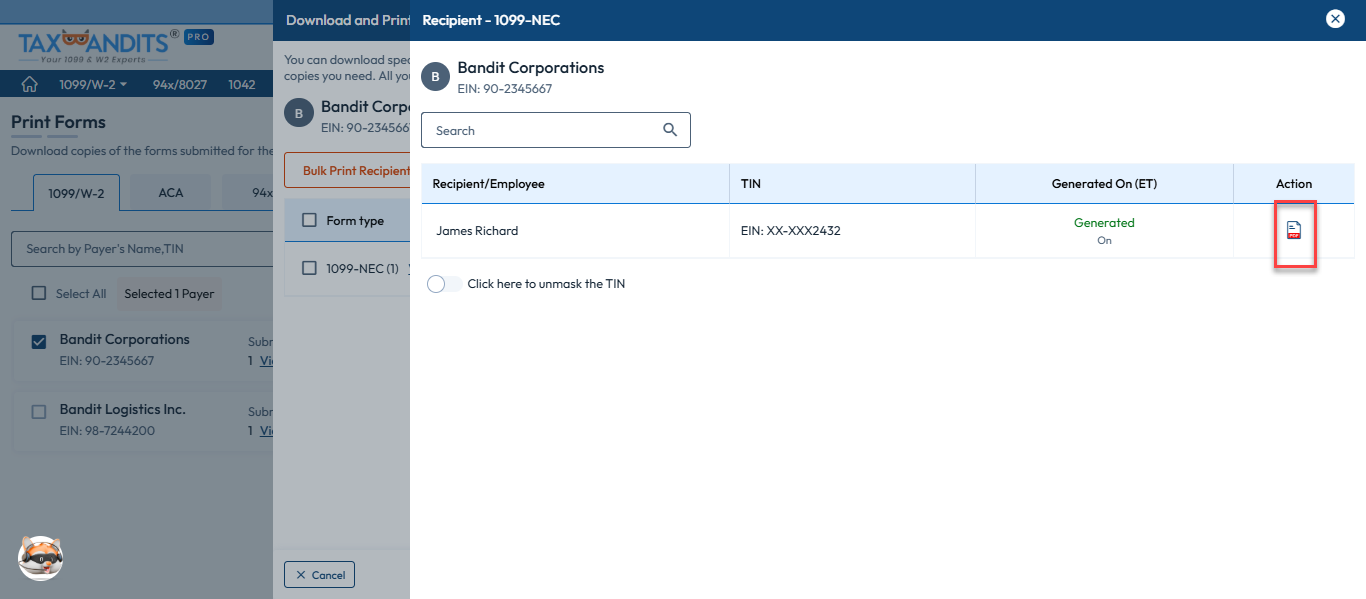Click the Generated status text
The height and width of the screenshot is (599, 1366).
(1104, 223)
